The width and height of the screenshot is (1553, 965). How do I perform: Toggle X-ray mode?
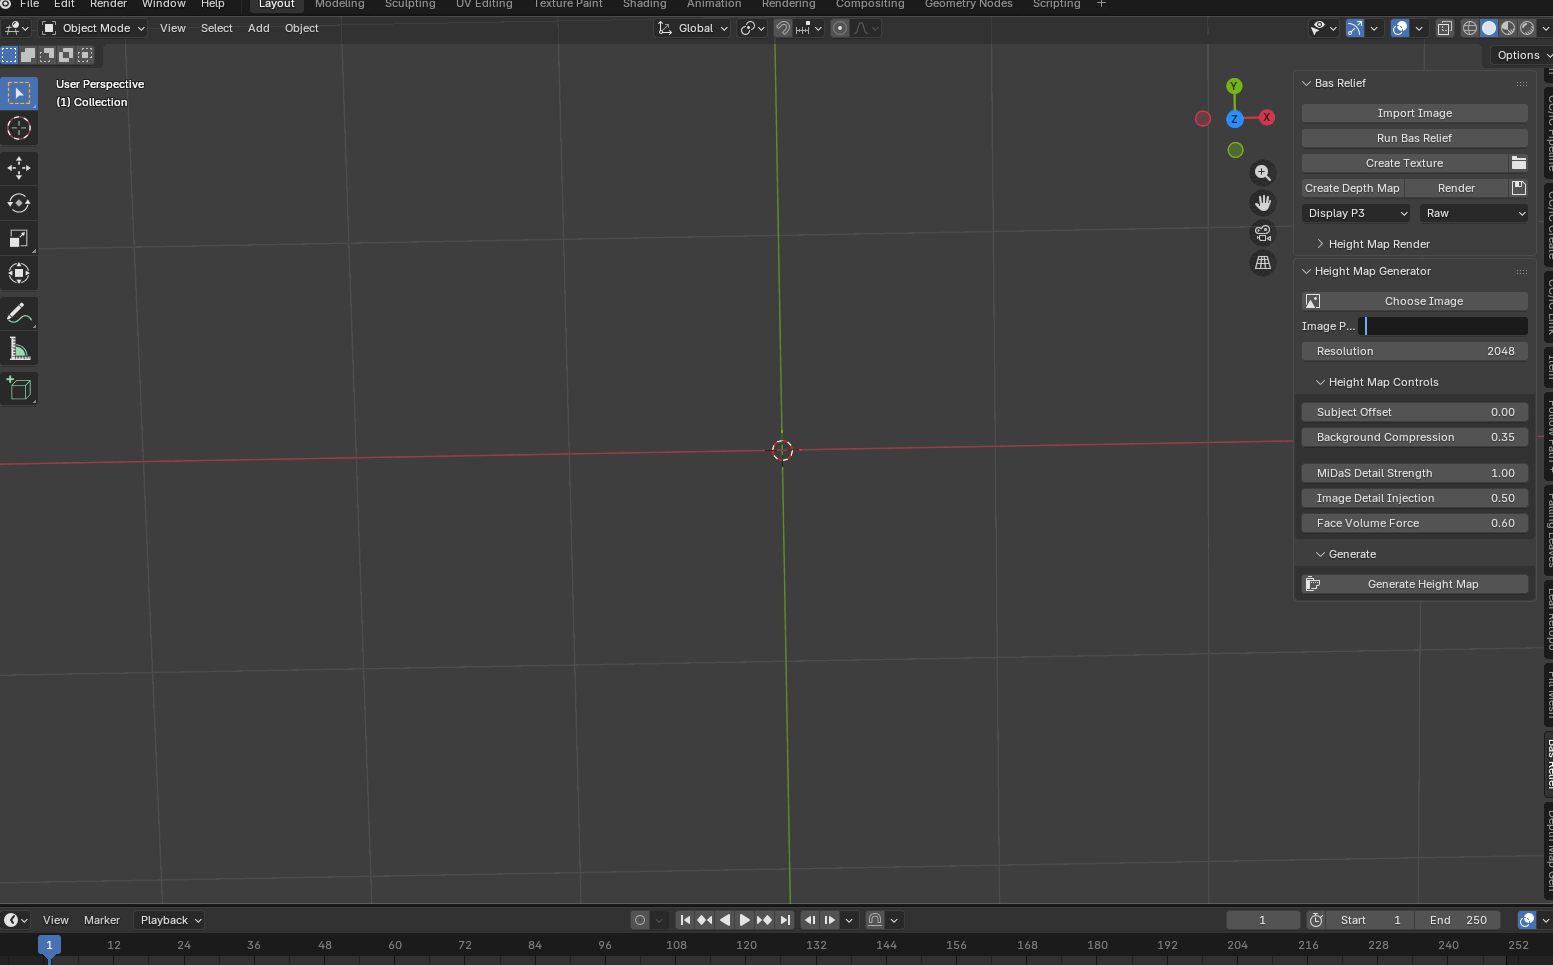pos(1444,28)
